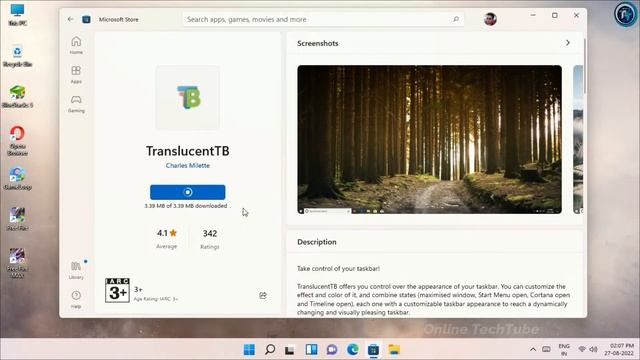Open Home in the Store sidebar
The image size is (640, 360).
coord(76,45)
